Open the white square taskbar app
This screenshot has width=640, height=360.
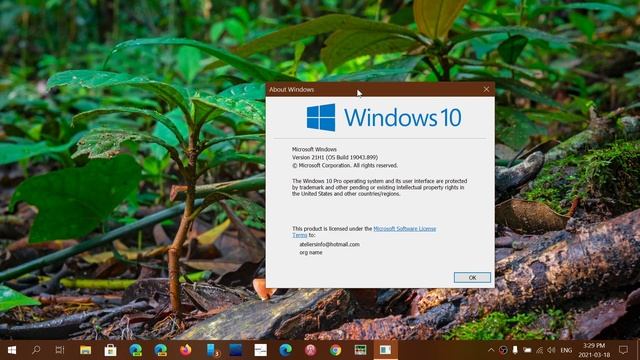(x=260, y=350)
